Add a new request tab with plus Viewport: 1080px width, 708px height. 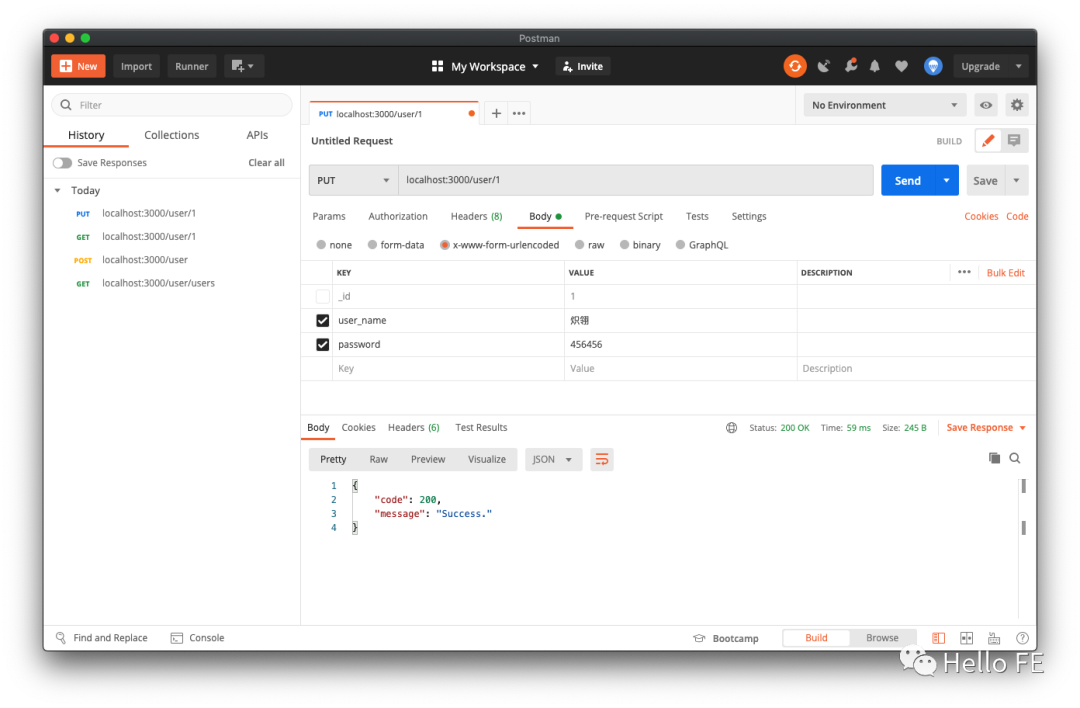[496, 113]
